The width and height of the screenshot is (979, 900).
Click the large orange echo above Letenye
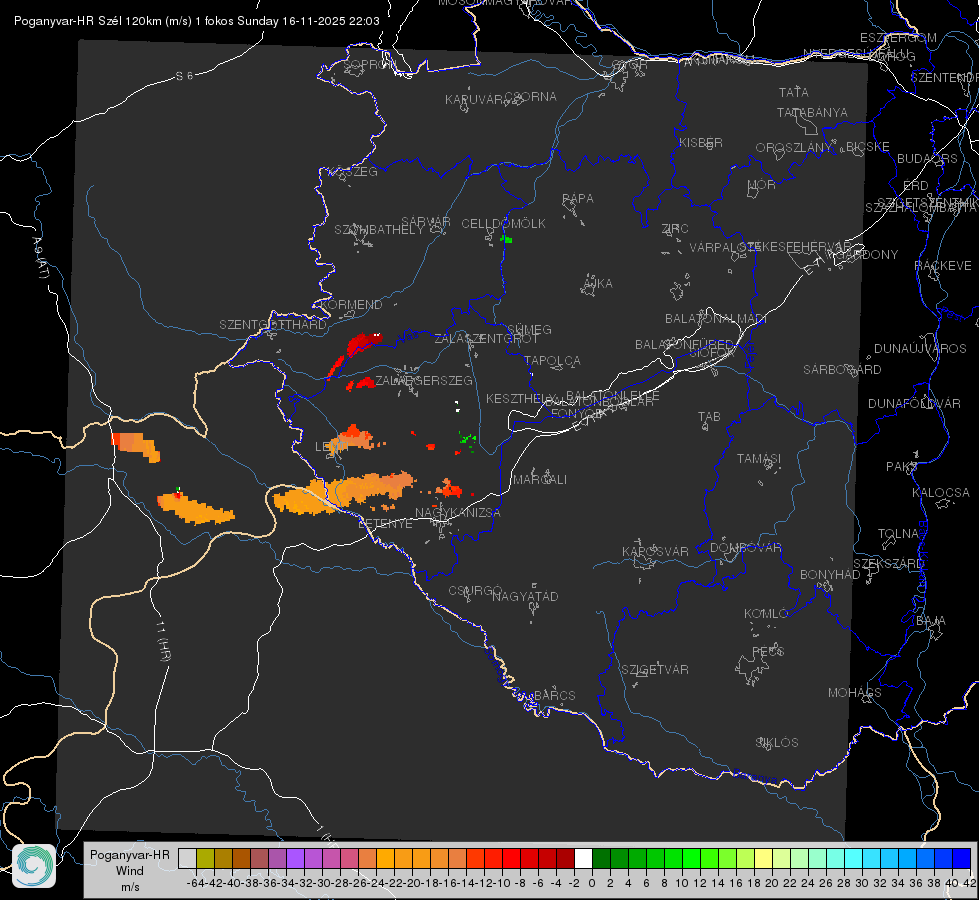(x=343, y=493)
